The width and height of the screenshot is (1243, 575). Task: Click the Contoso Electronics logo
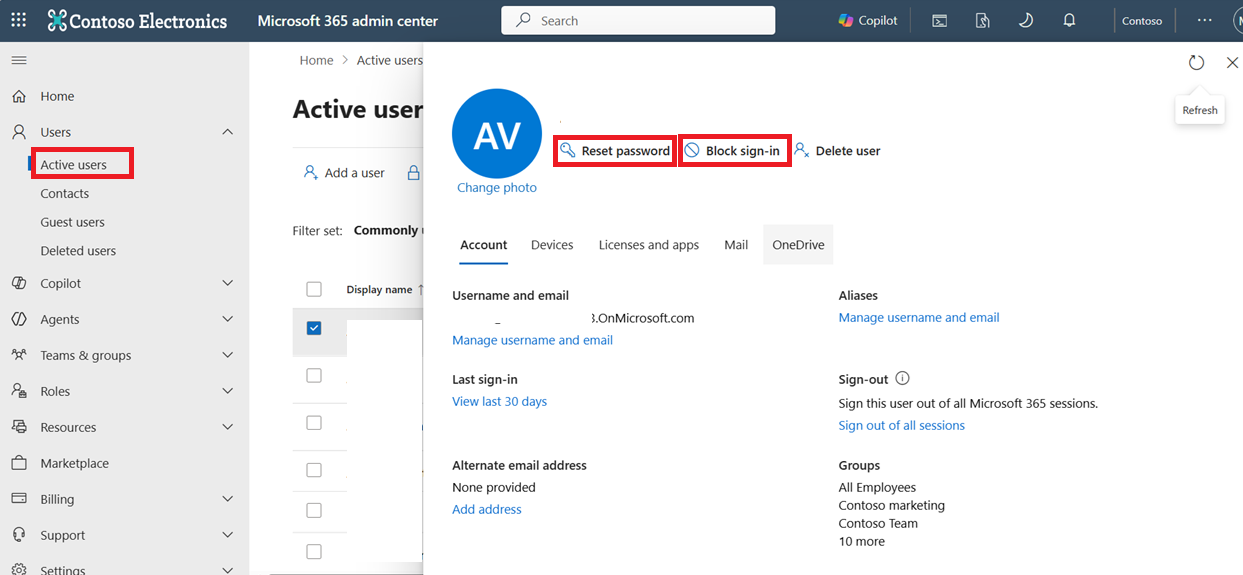(x=137, y=20)
